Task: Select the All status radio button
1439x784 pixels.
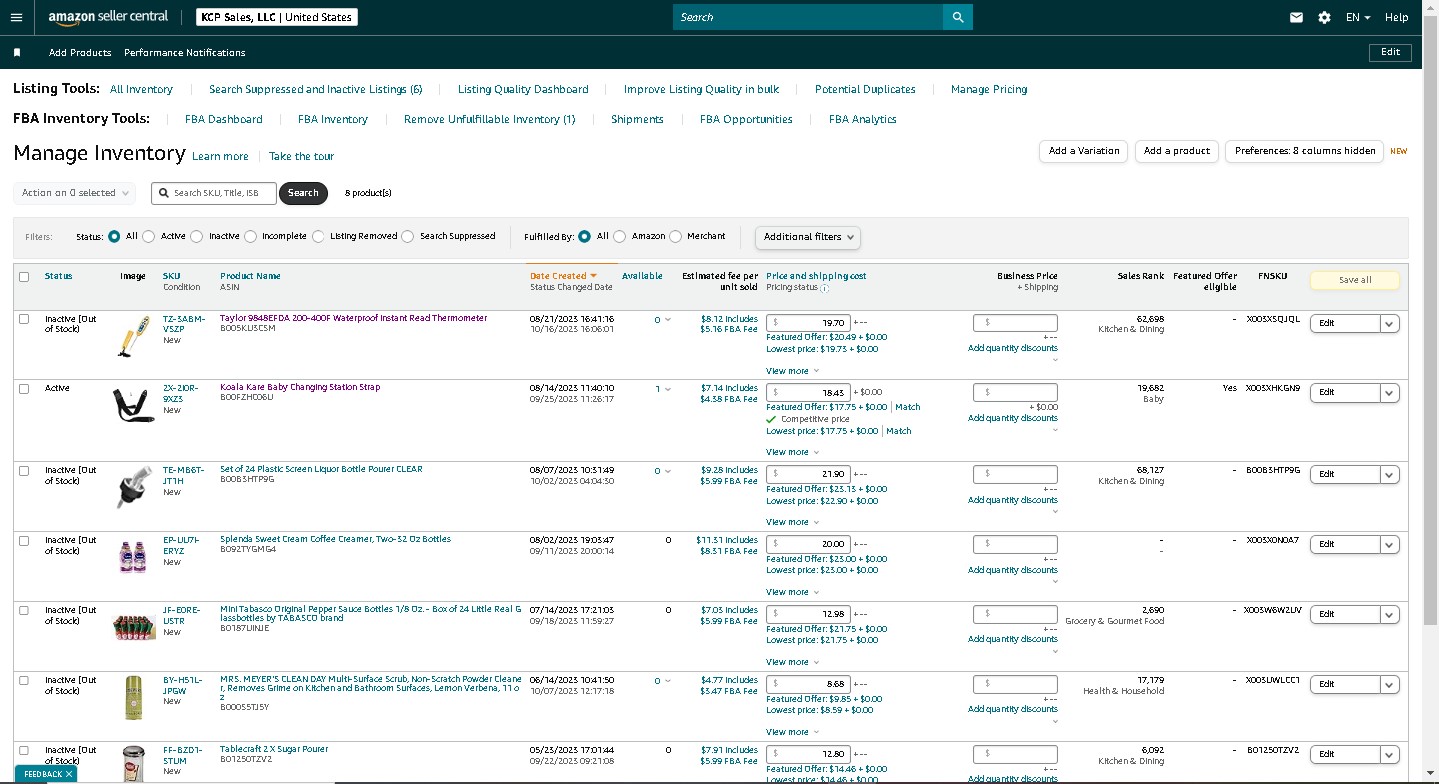Action: coord(114,237)
